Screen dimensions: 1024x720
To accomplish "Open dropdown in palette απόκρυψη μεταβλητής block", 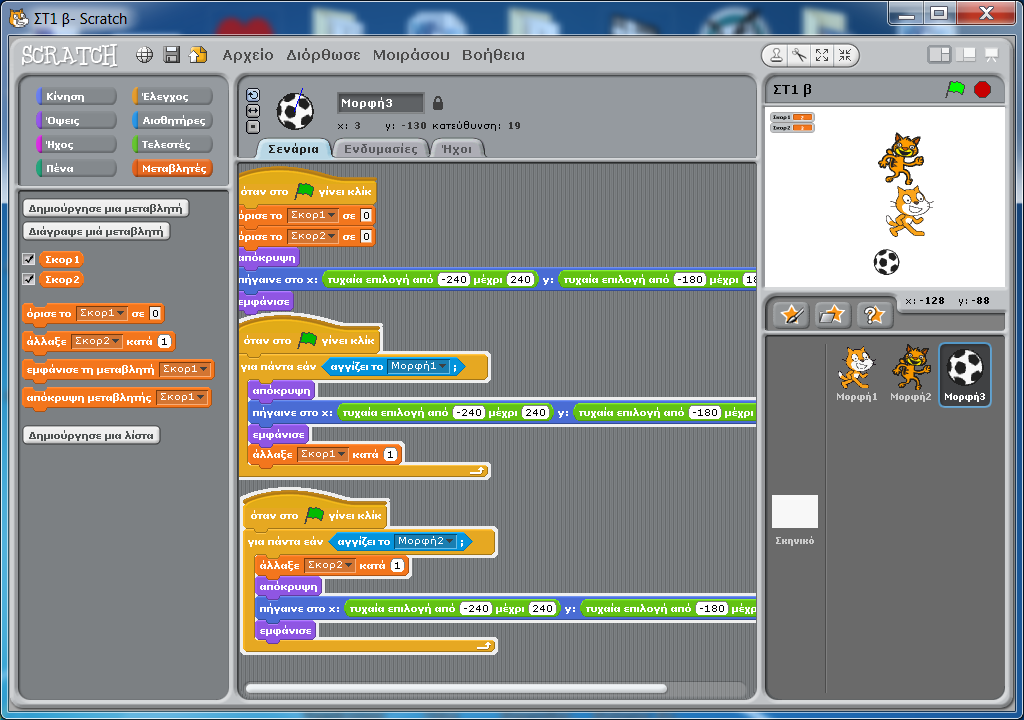I will (x=182, y=397).
